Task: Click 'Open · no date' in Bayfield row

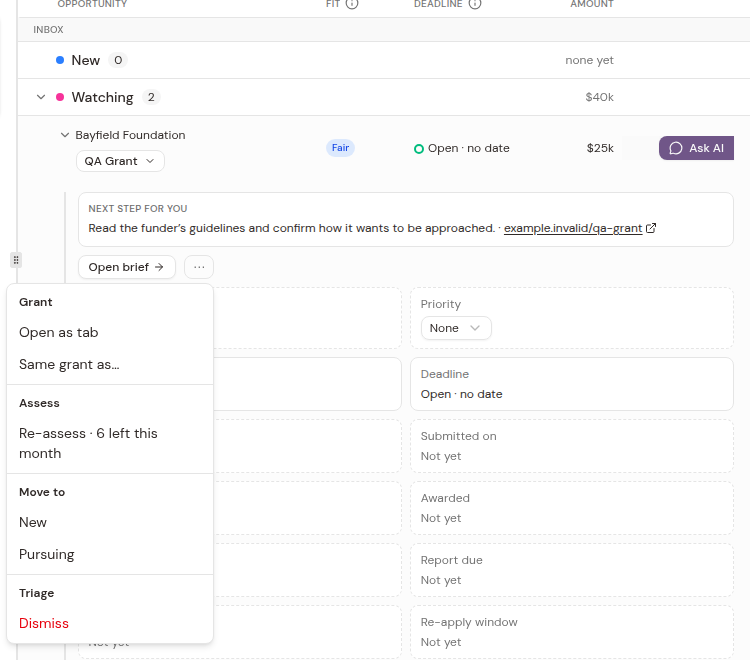Action: tap(468, 148)
